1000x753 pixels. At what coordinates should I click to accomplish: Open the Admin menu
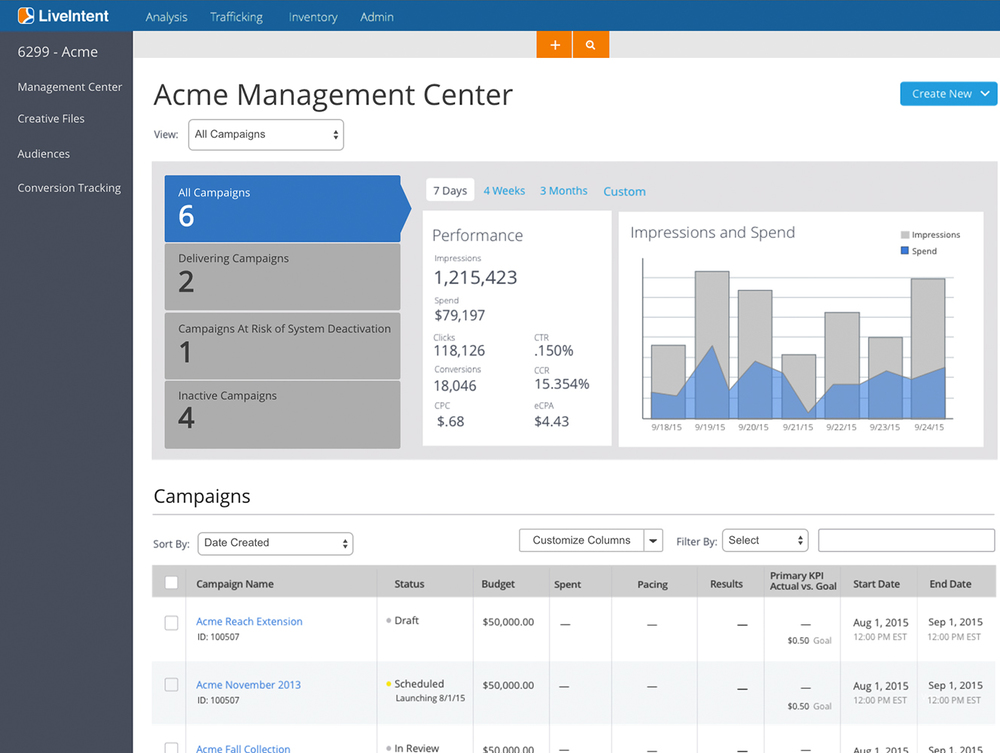pos(376,17)
